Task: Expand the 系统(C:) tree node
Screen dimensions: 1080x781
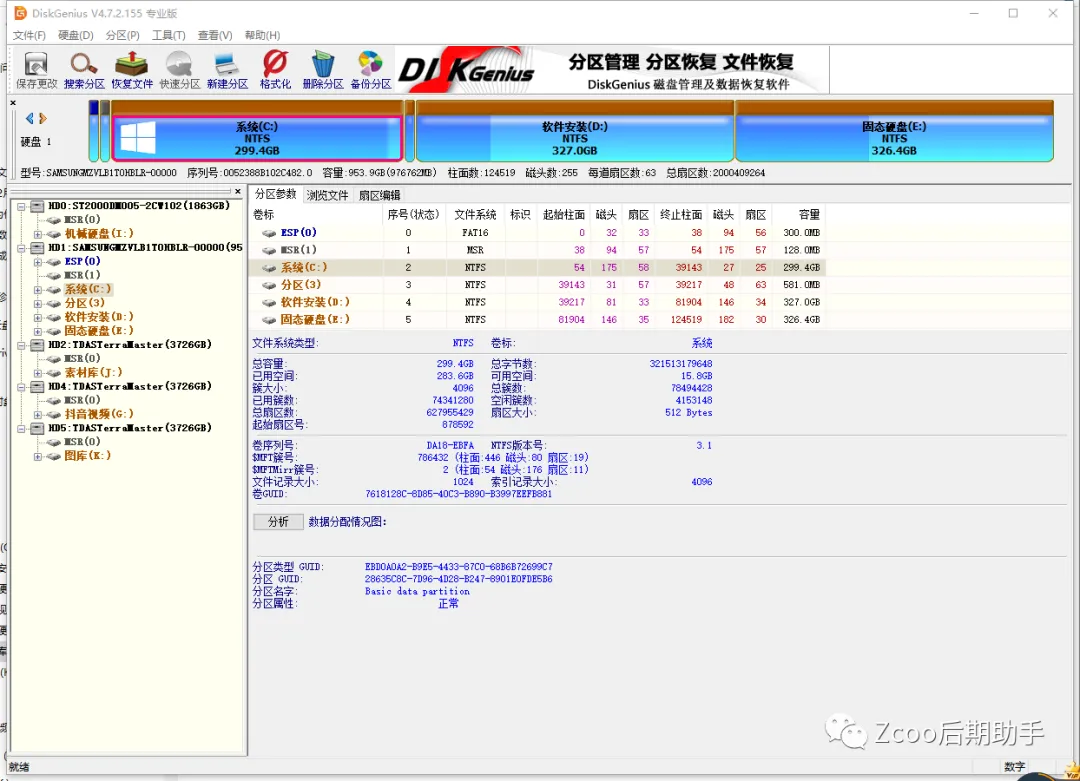Action: click(38, 290)
